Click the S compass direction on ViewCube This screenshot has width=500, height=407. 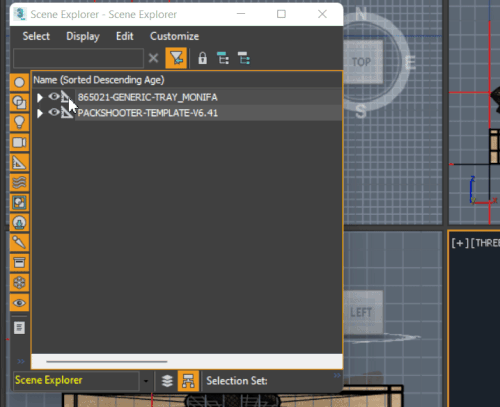coord(361,111)
